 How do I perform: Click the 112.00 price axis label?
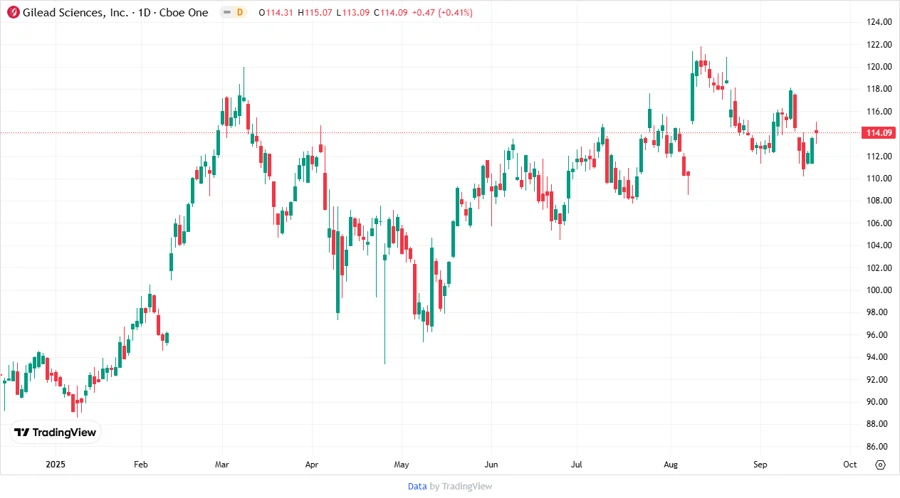pyautogui.click(x=879, y=156)
